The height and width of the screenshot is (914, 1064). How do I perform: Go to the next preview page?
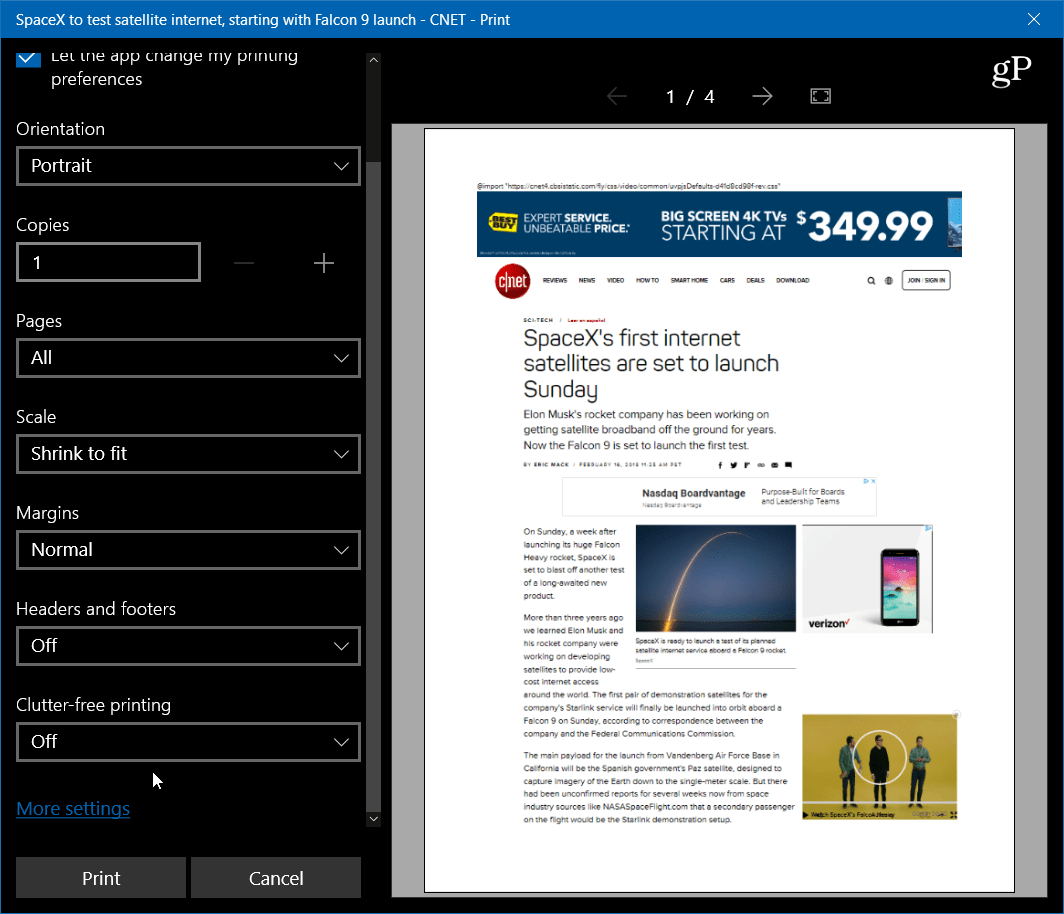(762, 96)
